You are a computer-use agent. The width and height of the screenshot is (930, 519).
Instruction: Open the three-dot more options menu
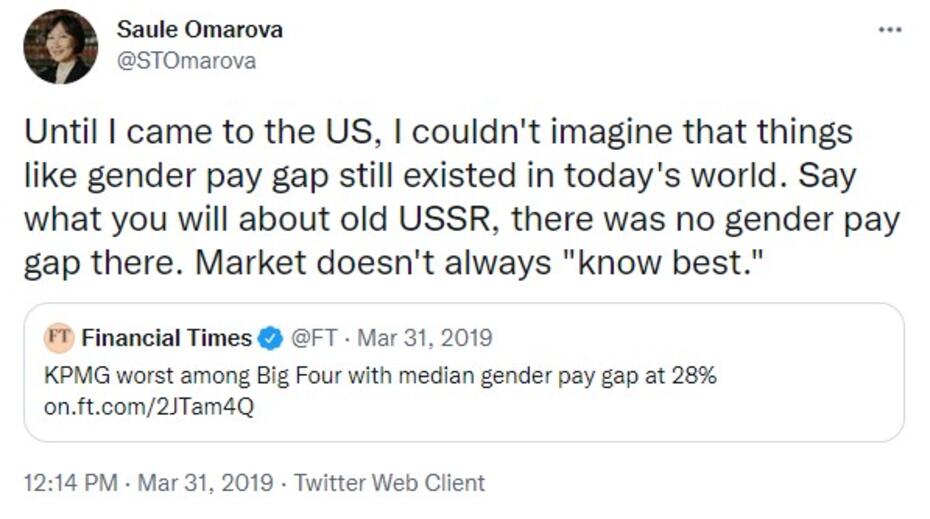pyautogui.click(x=889, y=30)
